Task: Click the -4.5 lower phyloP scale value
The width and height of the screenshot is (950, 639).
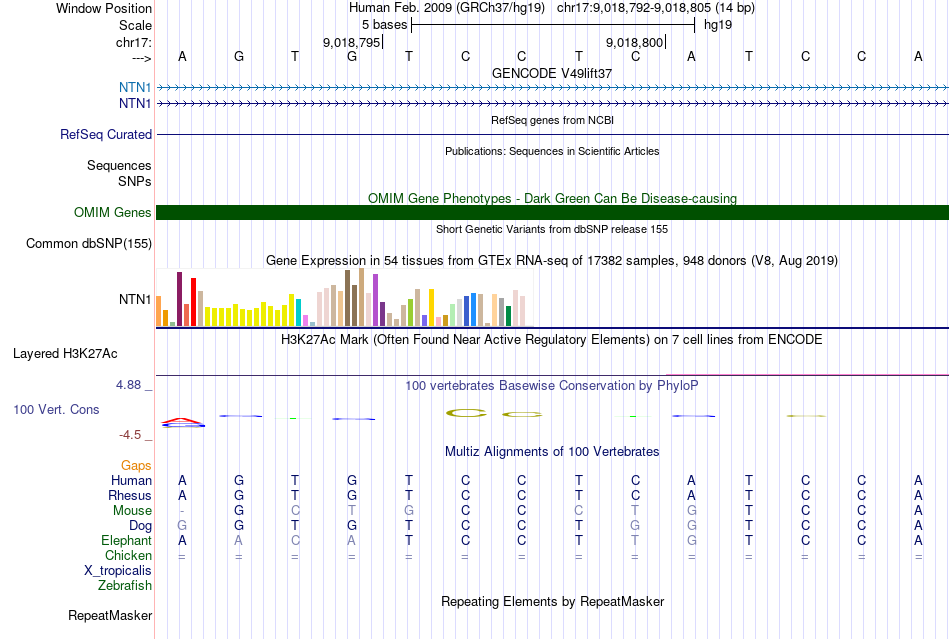Action: click(x=130, y=435)
